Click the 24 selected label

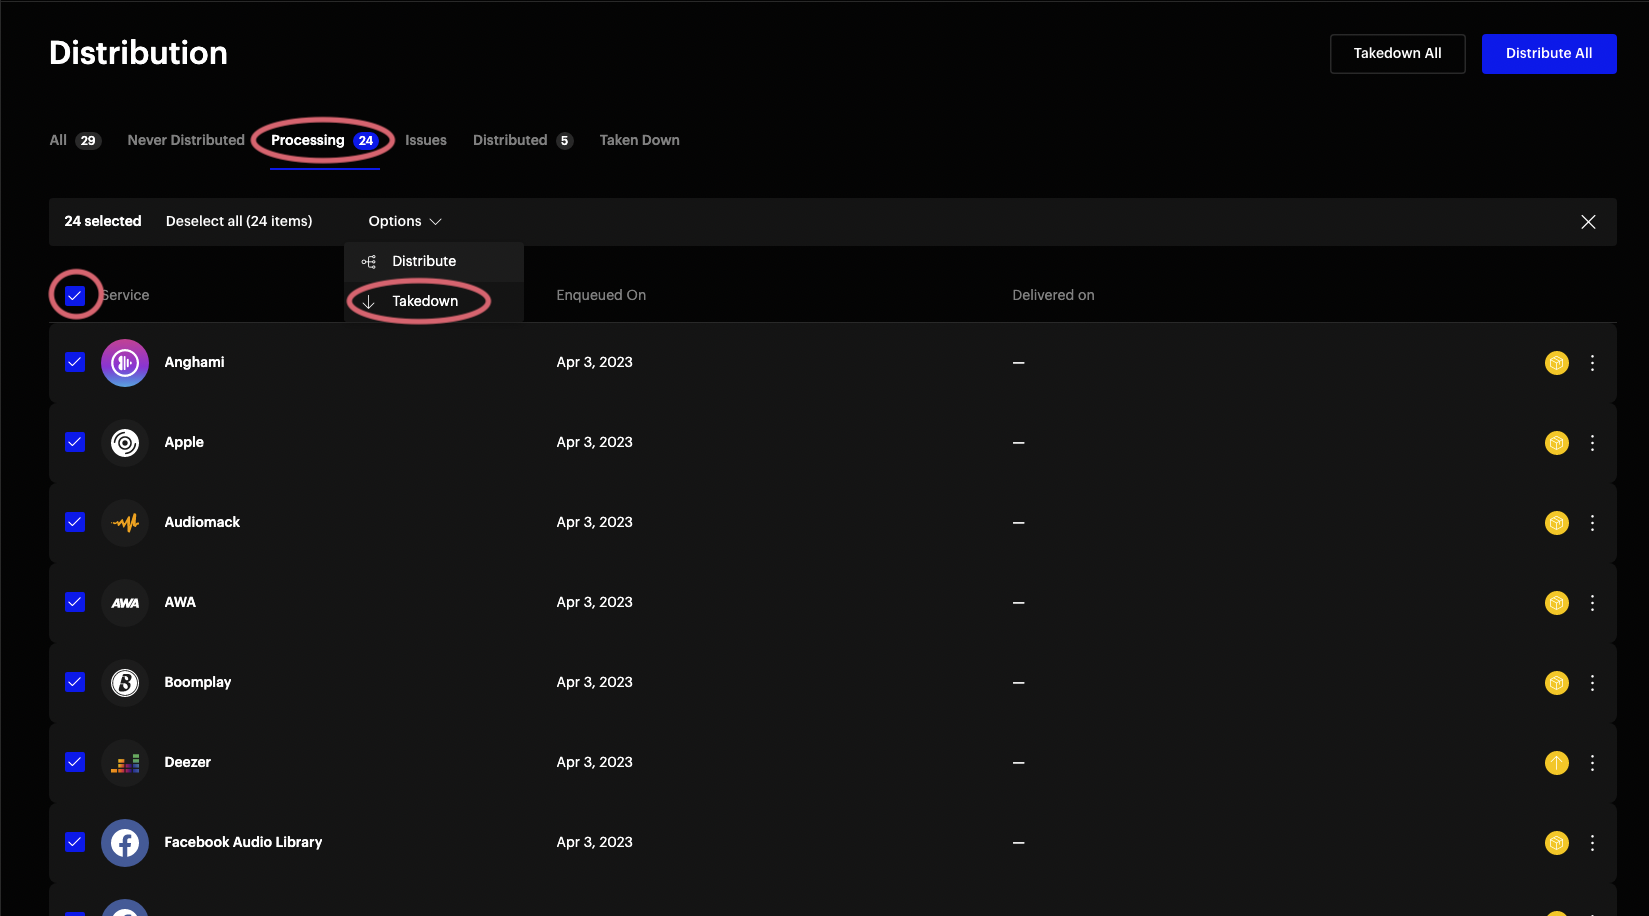click(103, 221)
